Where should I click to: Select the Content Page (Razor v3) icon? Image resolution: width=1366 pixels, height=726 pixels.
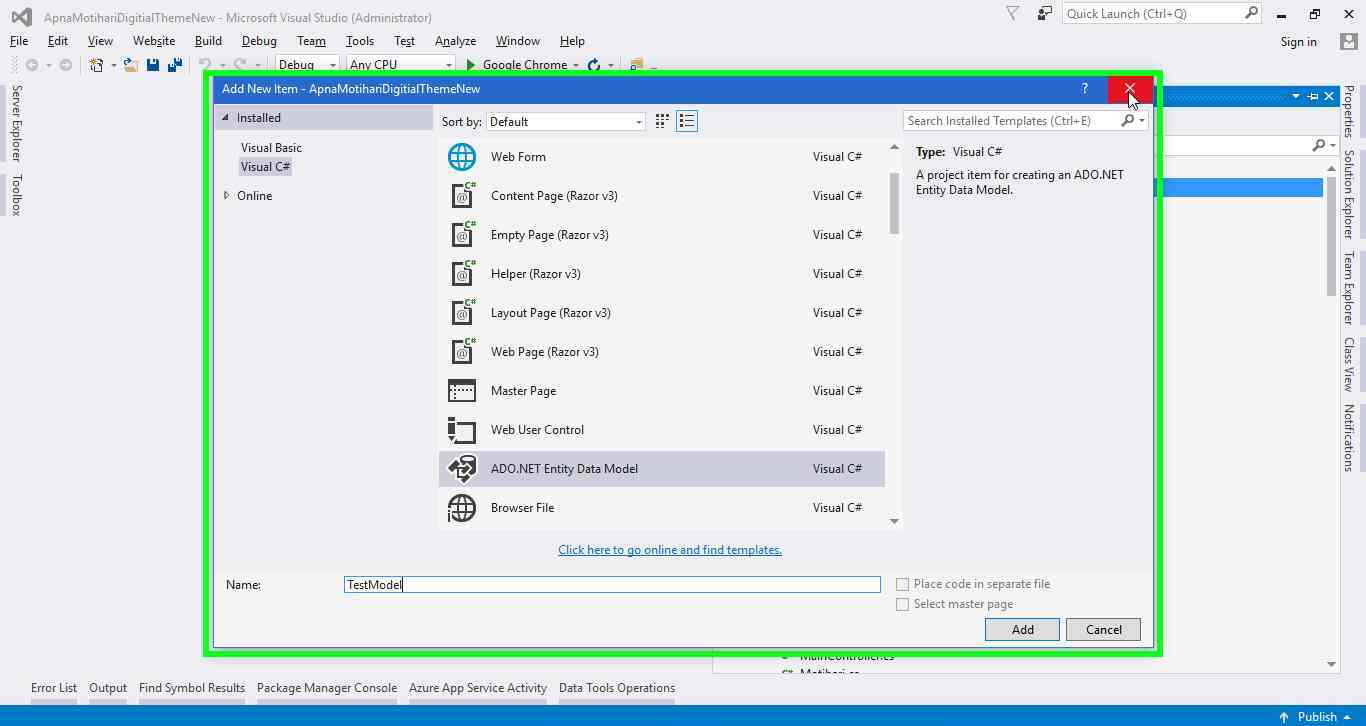pyautogui.click(x=462, y=196)
